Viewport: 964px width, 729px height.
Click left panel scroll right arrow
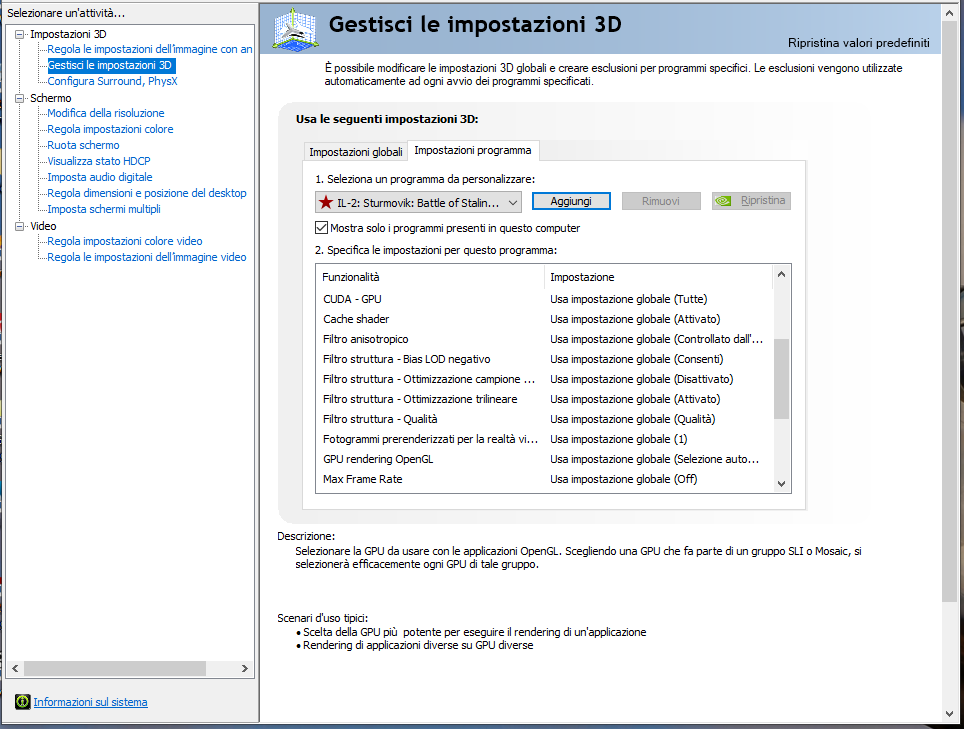click(x=245, y=668)
